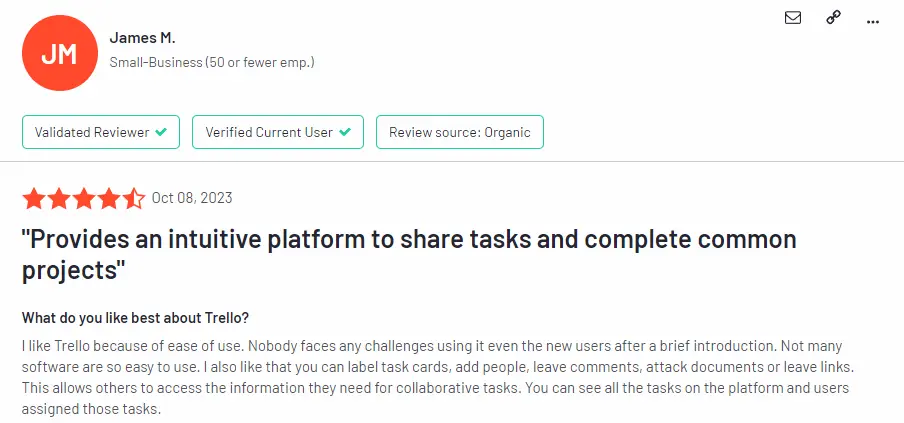The image size is (904, 423).
Task: Click the Verified Current User badge
Action: 278,132
